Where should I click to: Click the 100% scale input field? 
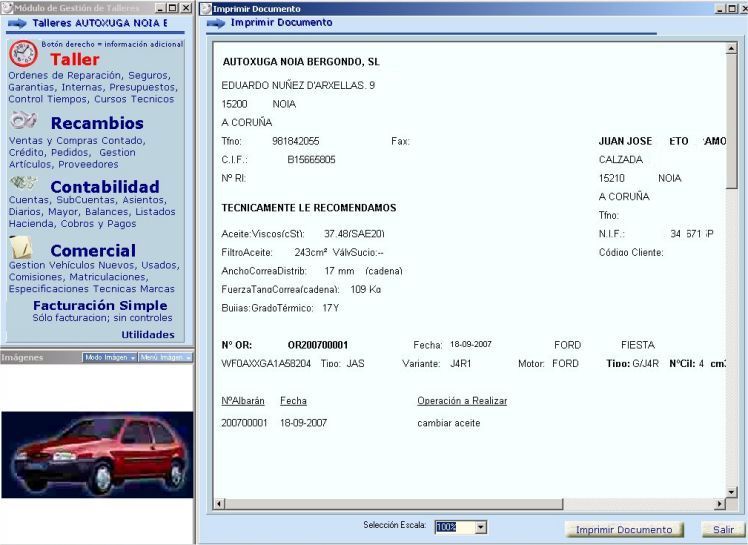point(455,527)
